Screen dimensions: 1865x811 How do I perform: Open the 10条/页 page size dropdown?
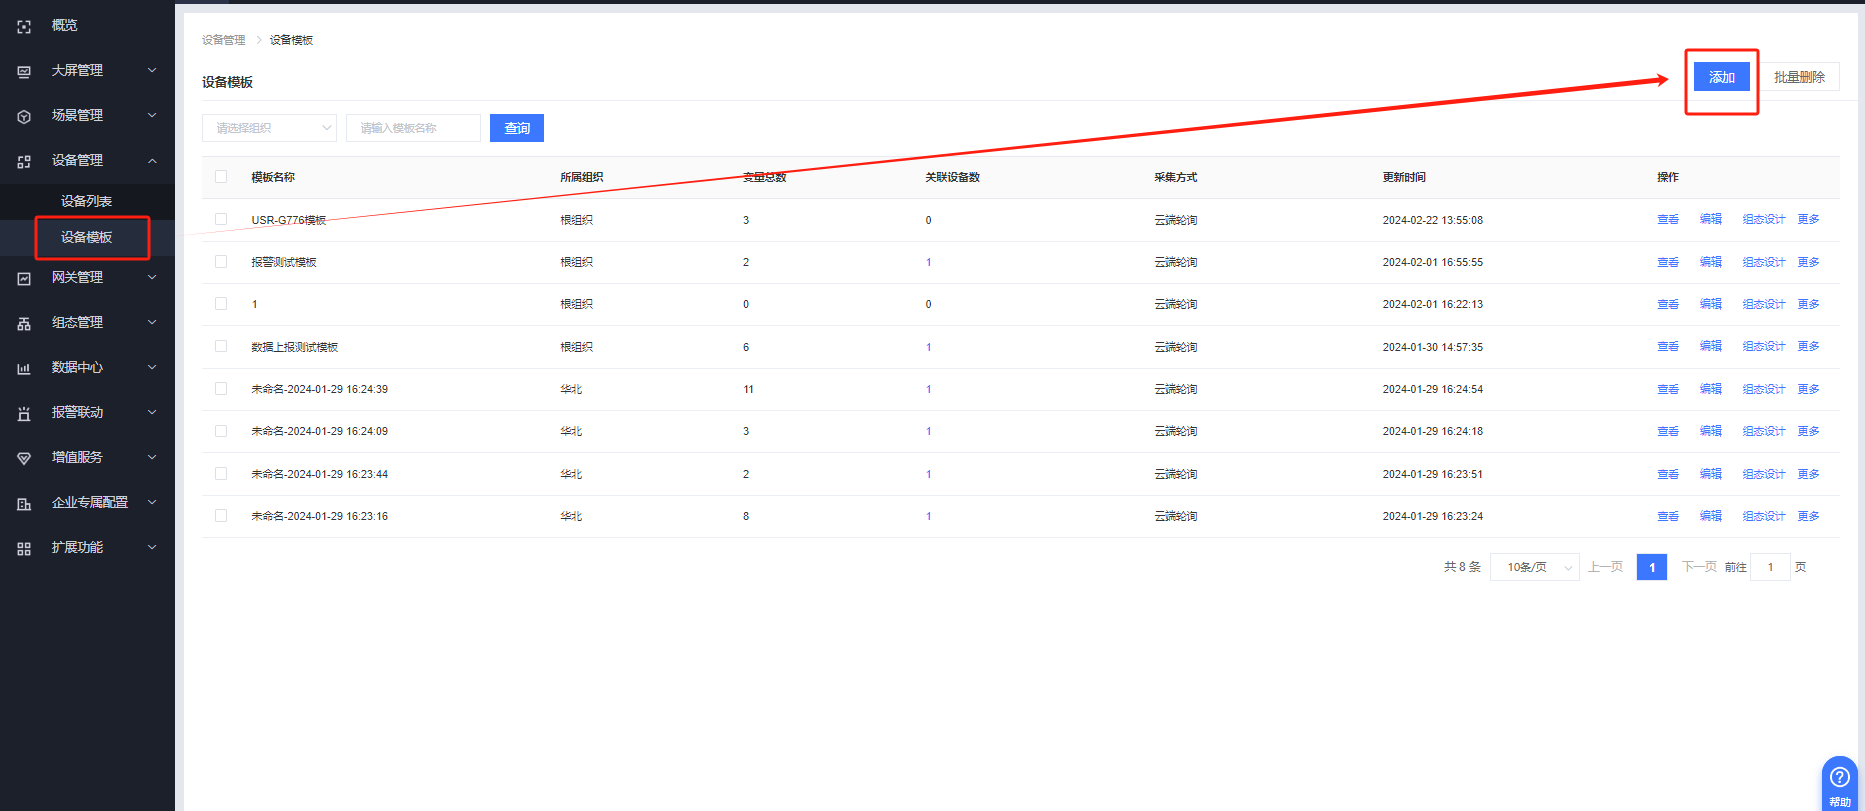pyautogui.click(x=1534, y=567)
